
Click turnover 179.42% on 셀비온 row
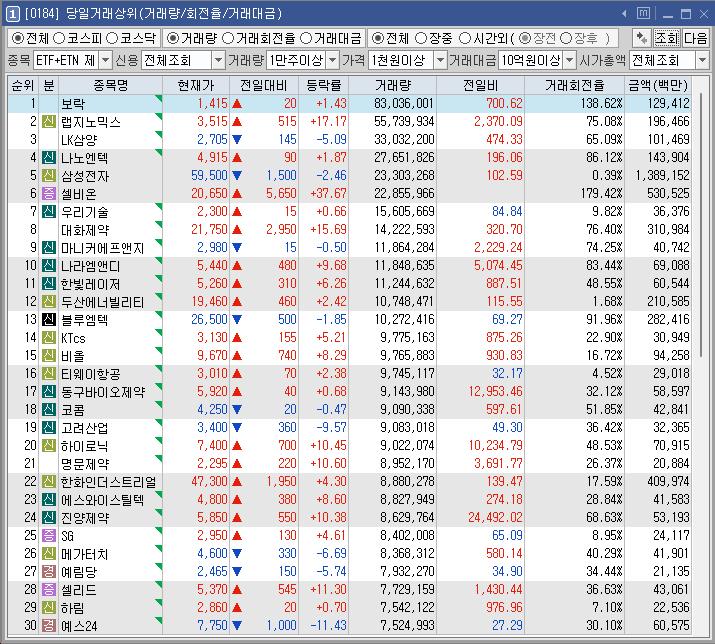pyautogui.click(x=601, y=194)
